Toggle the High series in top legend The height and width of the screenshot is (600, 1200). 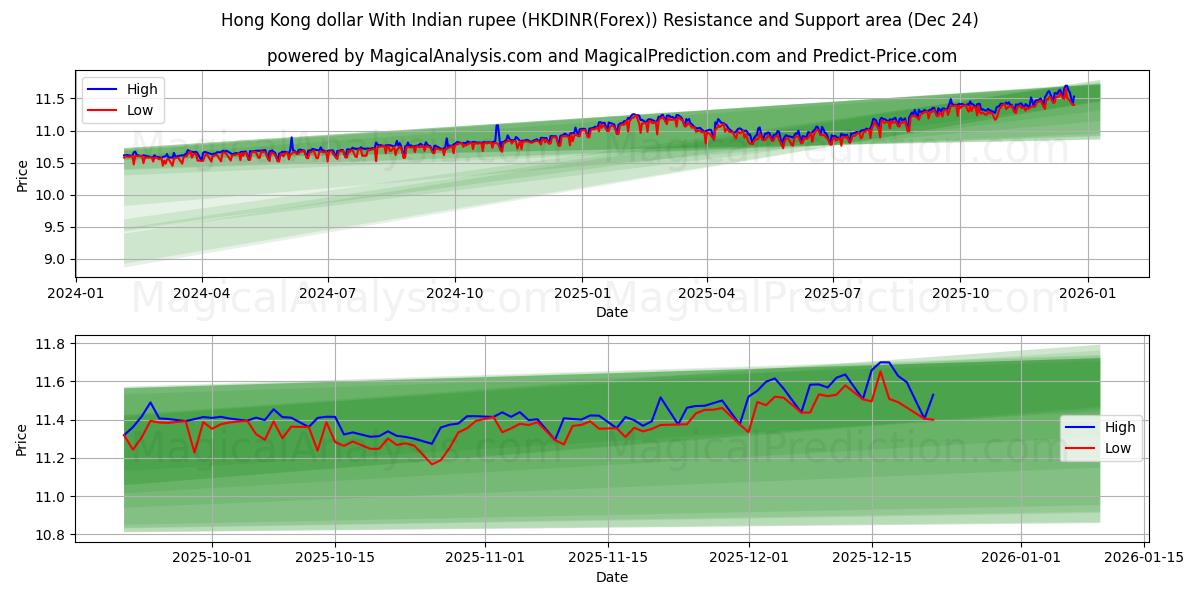coord(143,89)
